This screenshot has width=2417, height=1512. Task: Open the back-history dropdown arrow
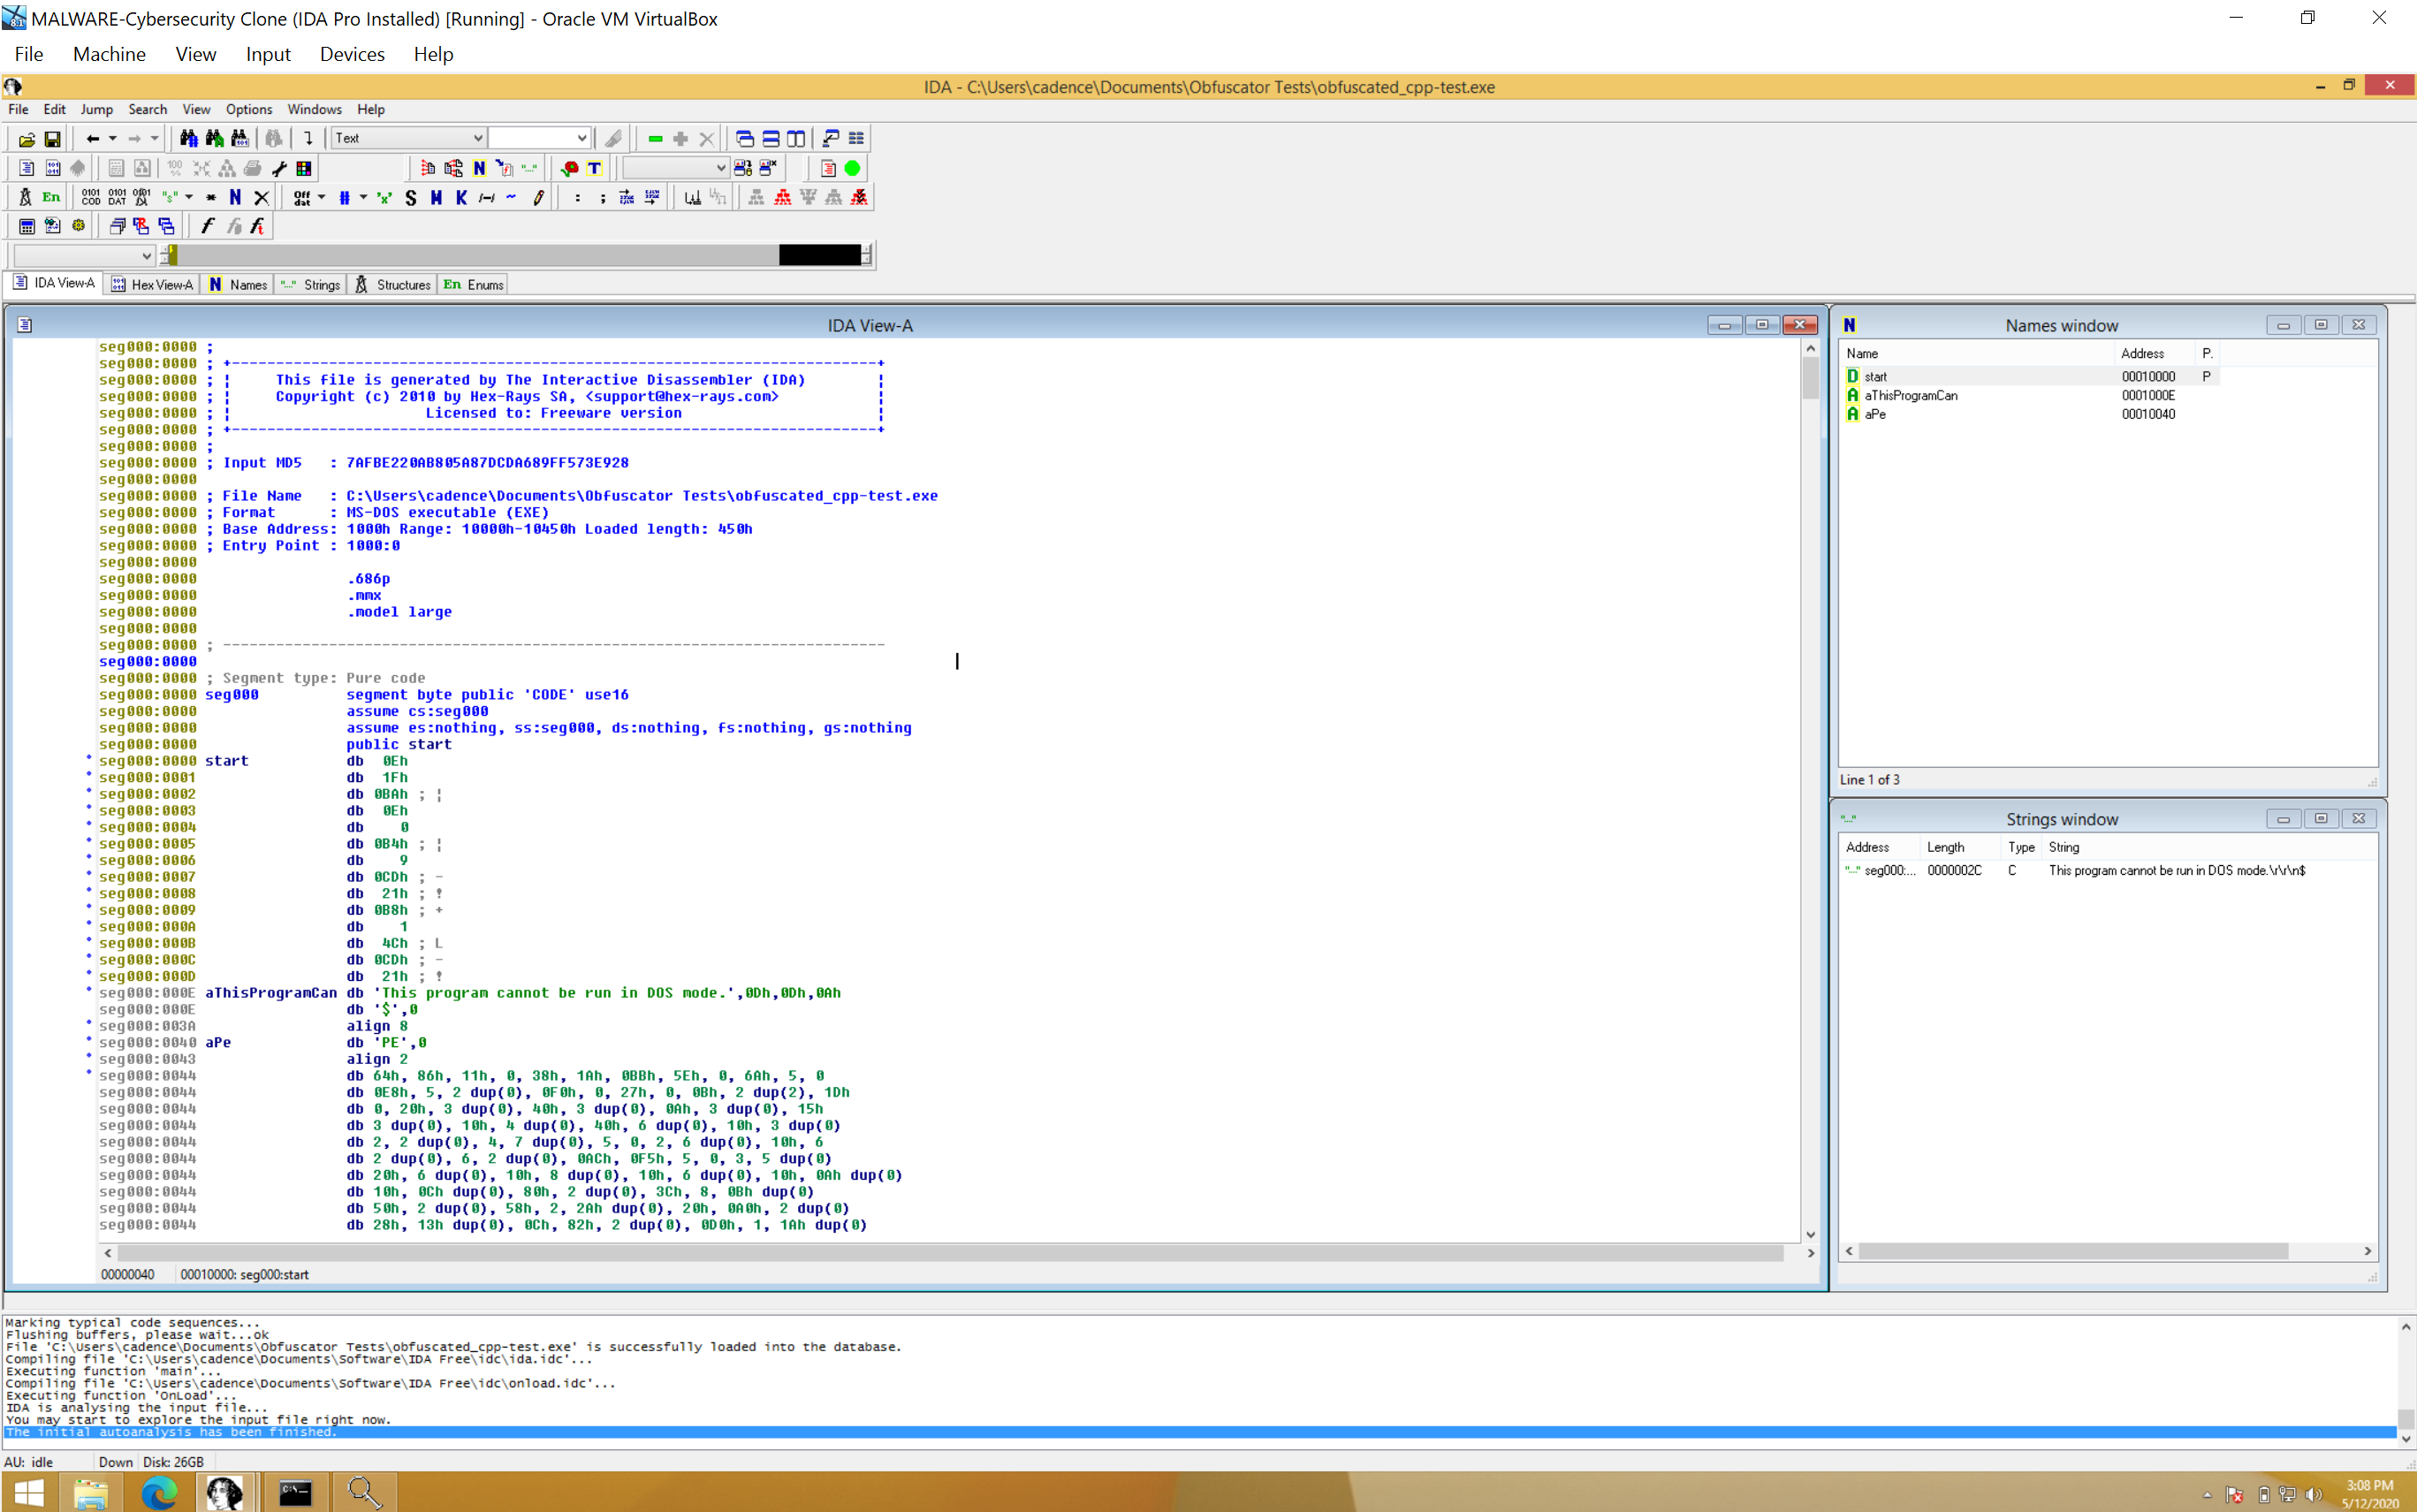click(112, 138)
